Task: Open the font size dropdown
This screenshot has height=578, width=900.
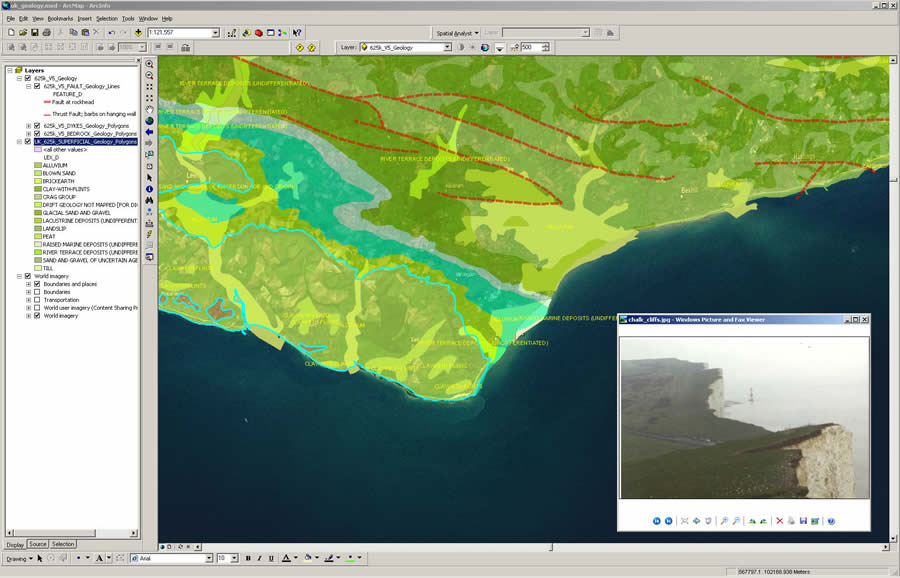Action: [234, 558]
